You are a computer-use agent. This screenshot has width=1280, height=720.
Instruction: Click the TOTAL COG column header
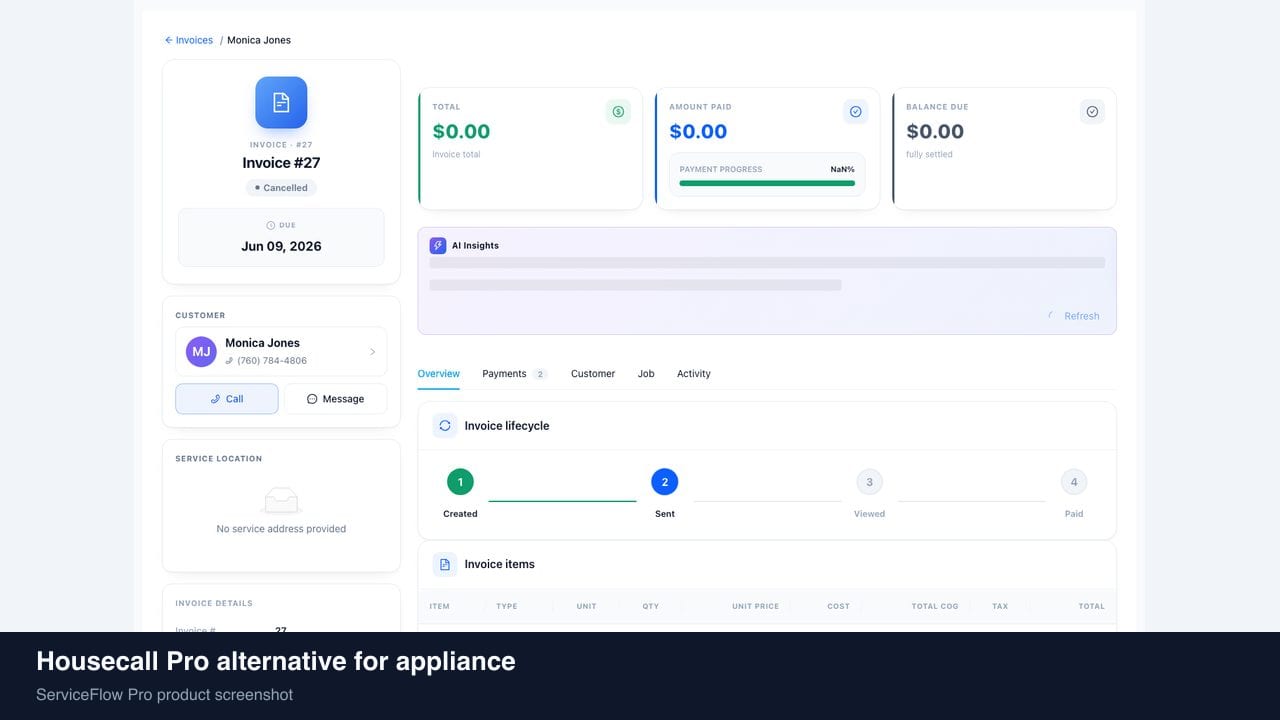point(935,606)
